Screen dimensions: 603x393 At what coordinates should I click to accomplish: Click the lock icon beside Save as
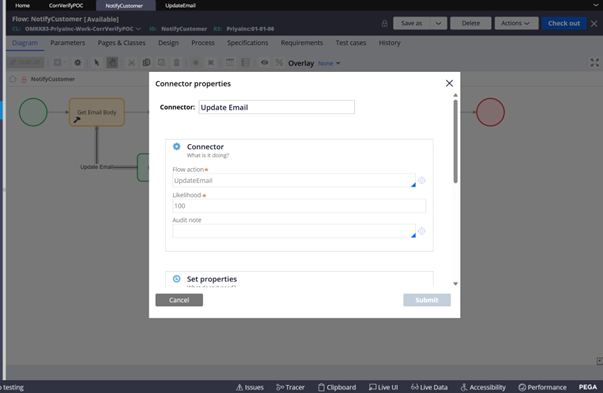pyautogui.click(x=384, y=23)
